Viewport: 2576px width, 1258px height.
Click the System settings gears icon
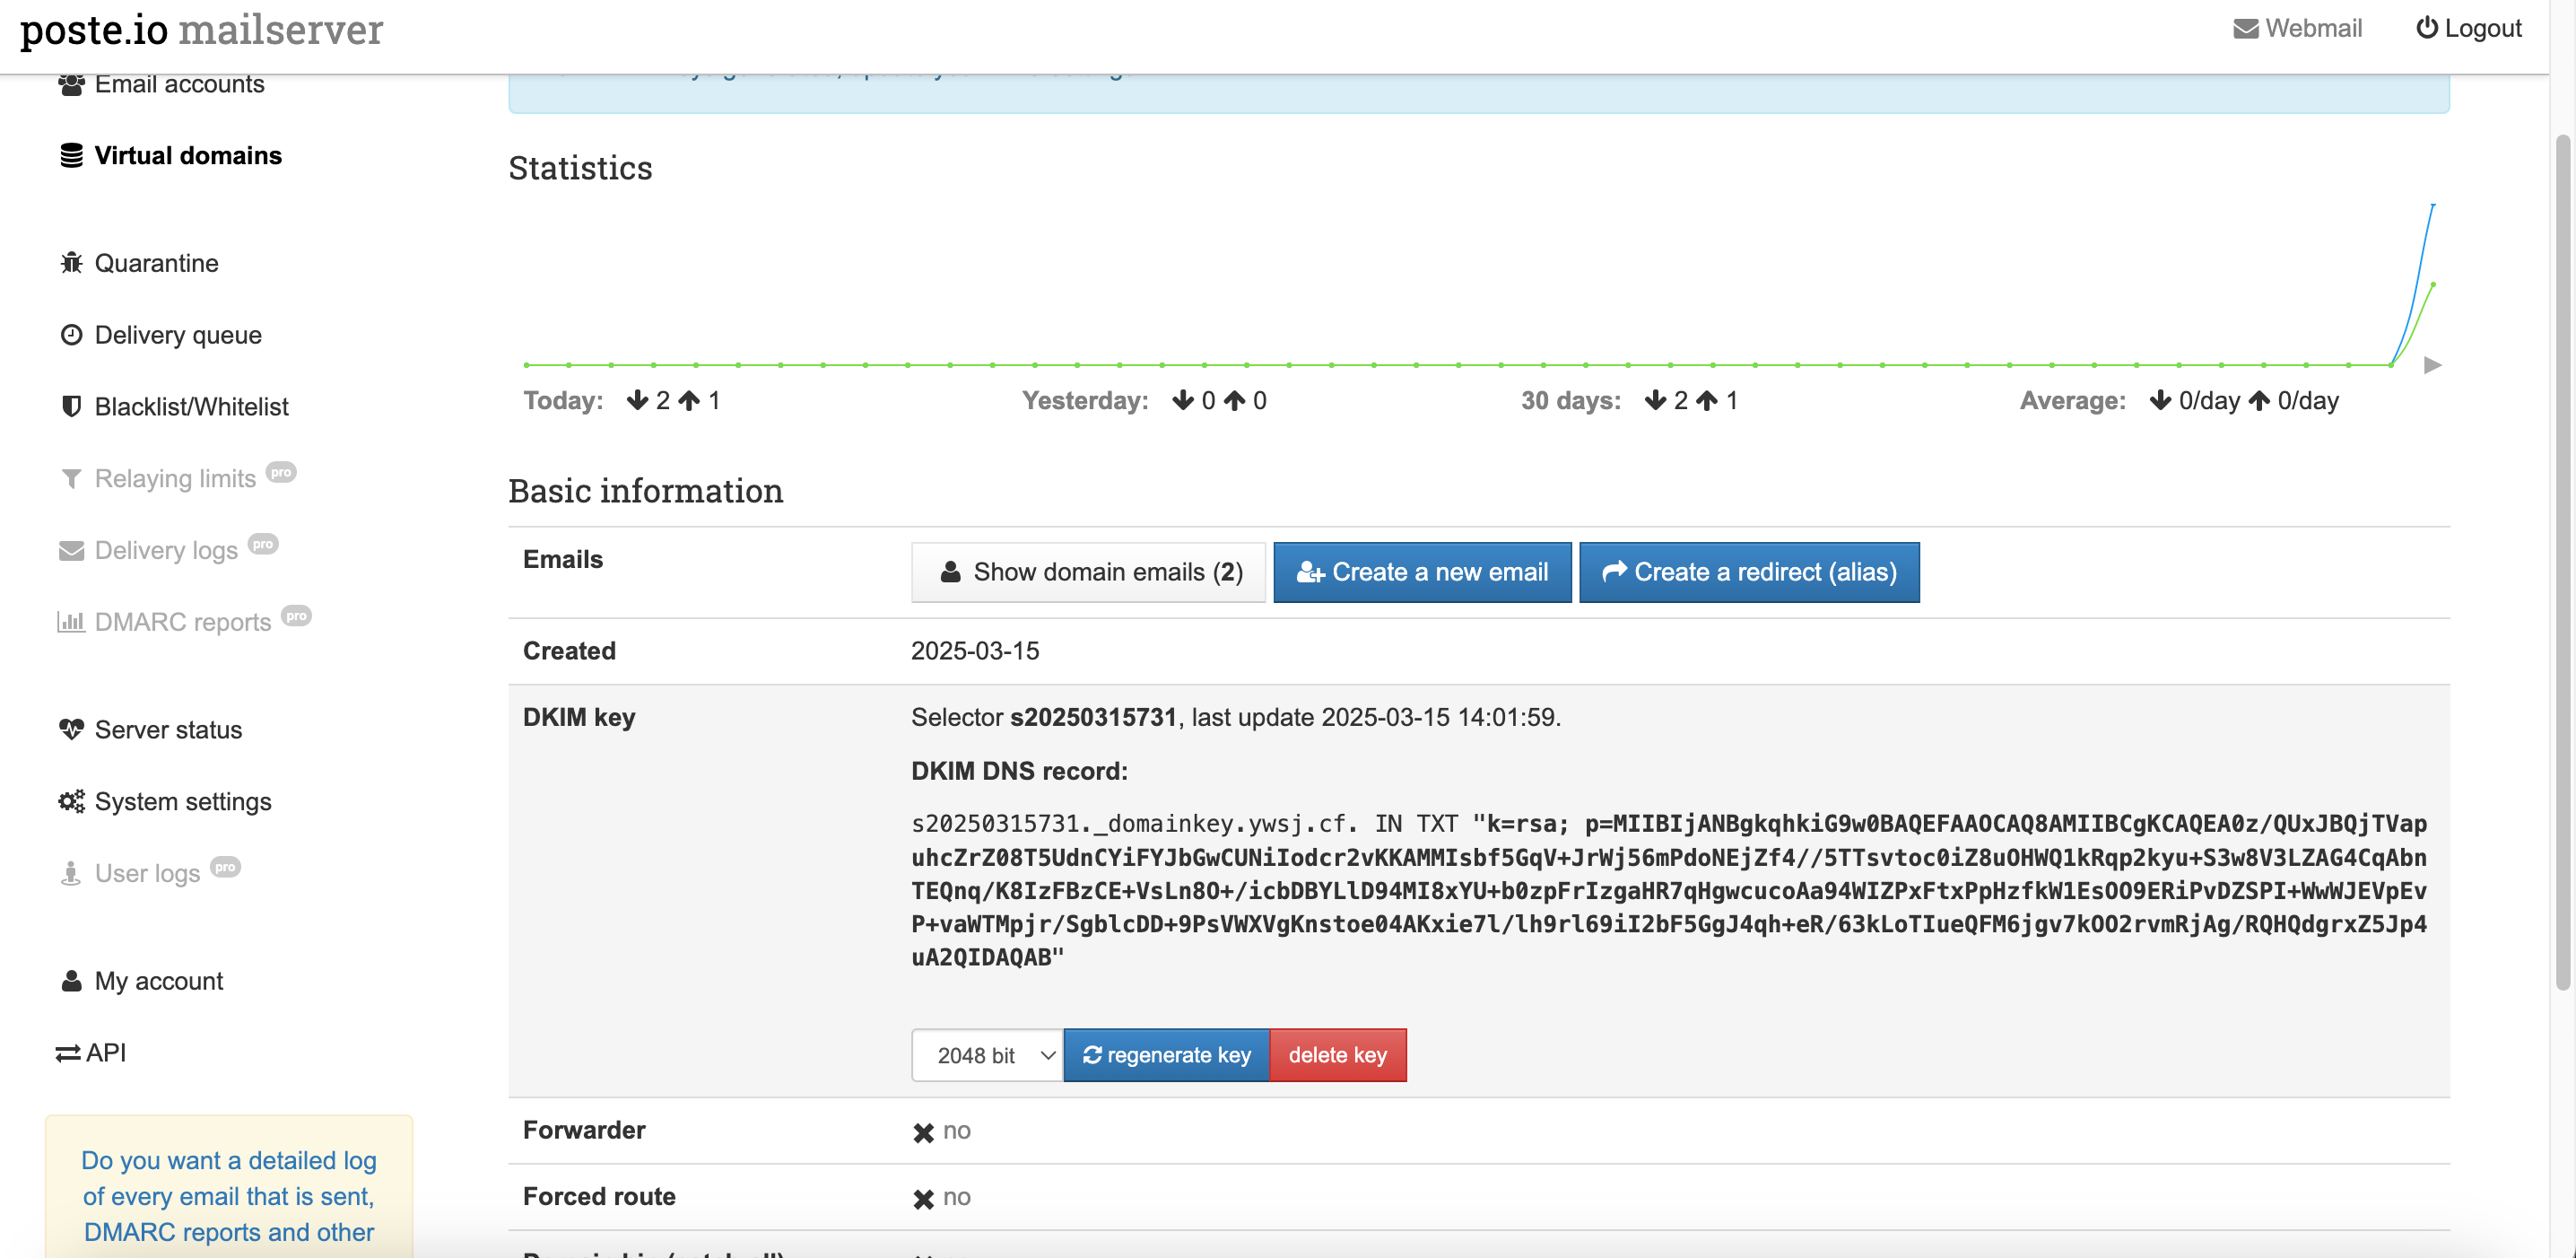pyautogui.click(x=71, y=801)
